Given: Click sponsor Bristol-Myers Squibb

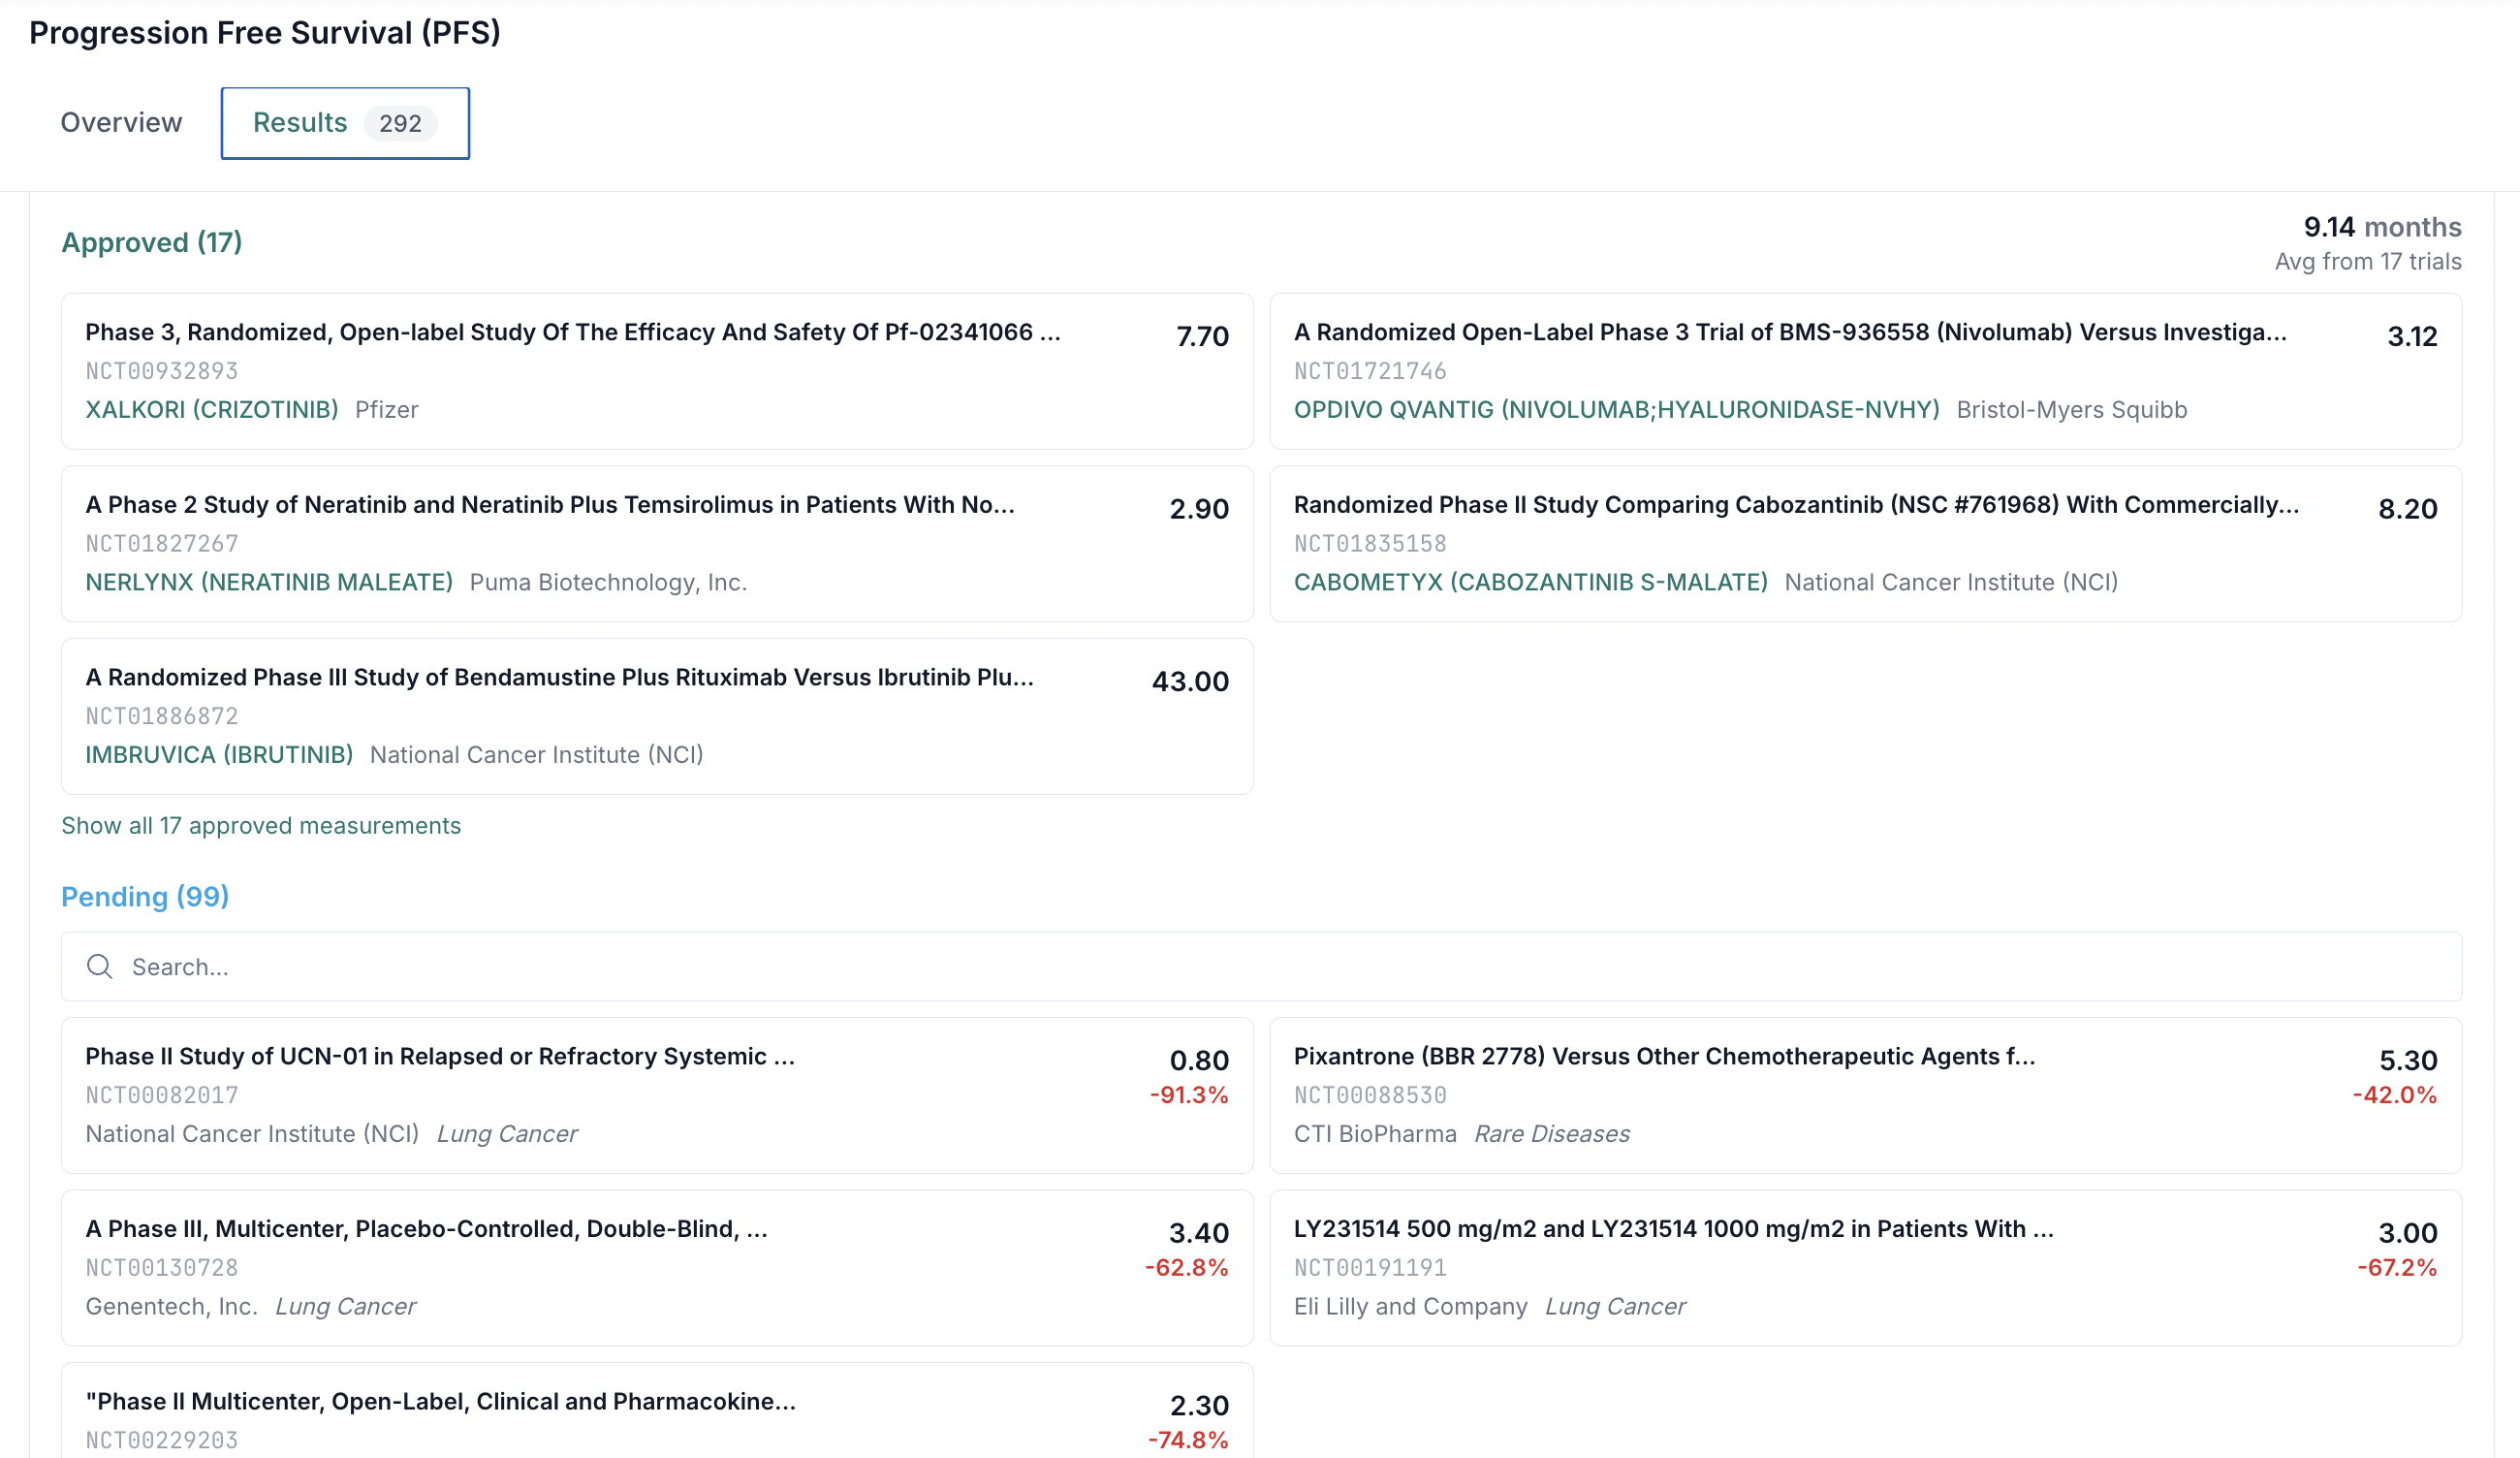Looking at the screenshot, I should (2072, 409).
